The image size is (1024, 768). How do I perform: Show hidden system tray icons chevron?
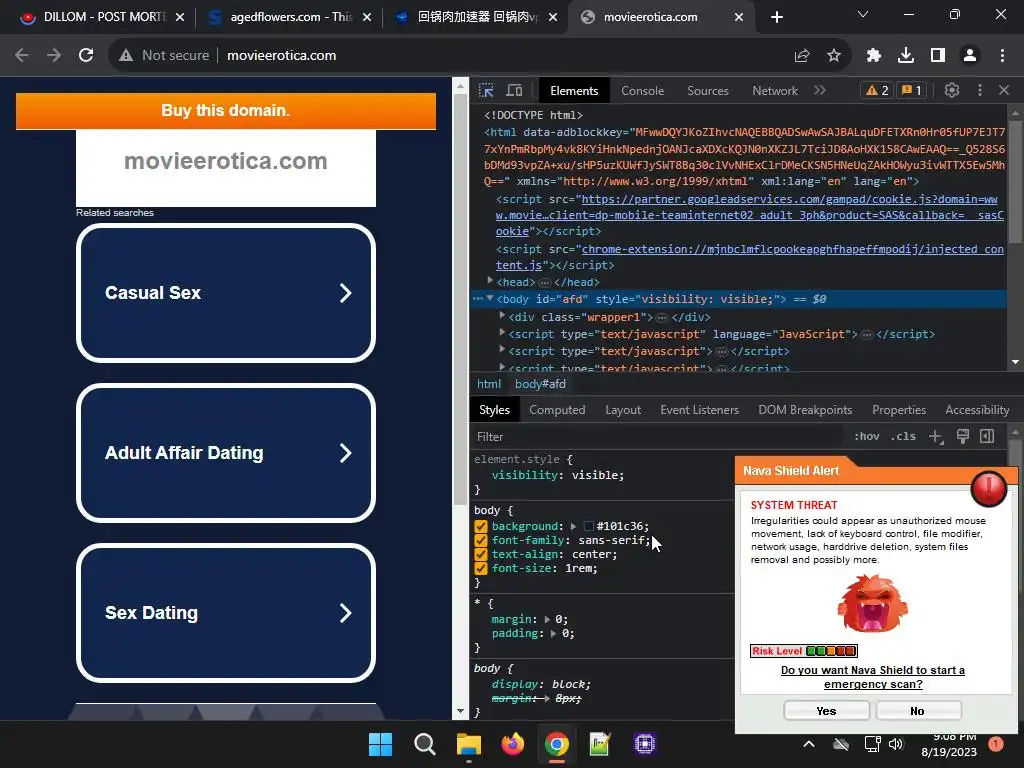click(x=808, y=744)
